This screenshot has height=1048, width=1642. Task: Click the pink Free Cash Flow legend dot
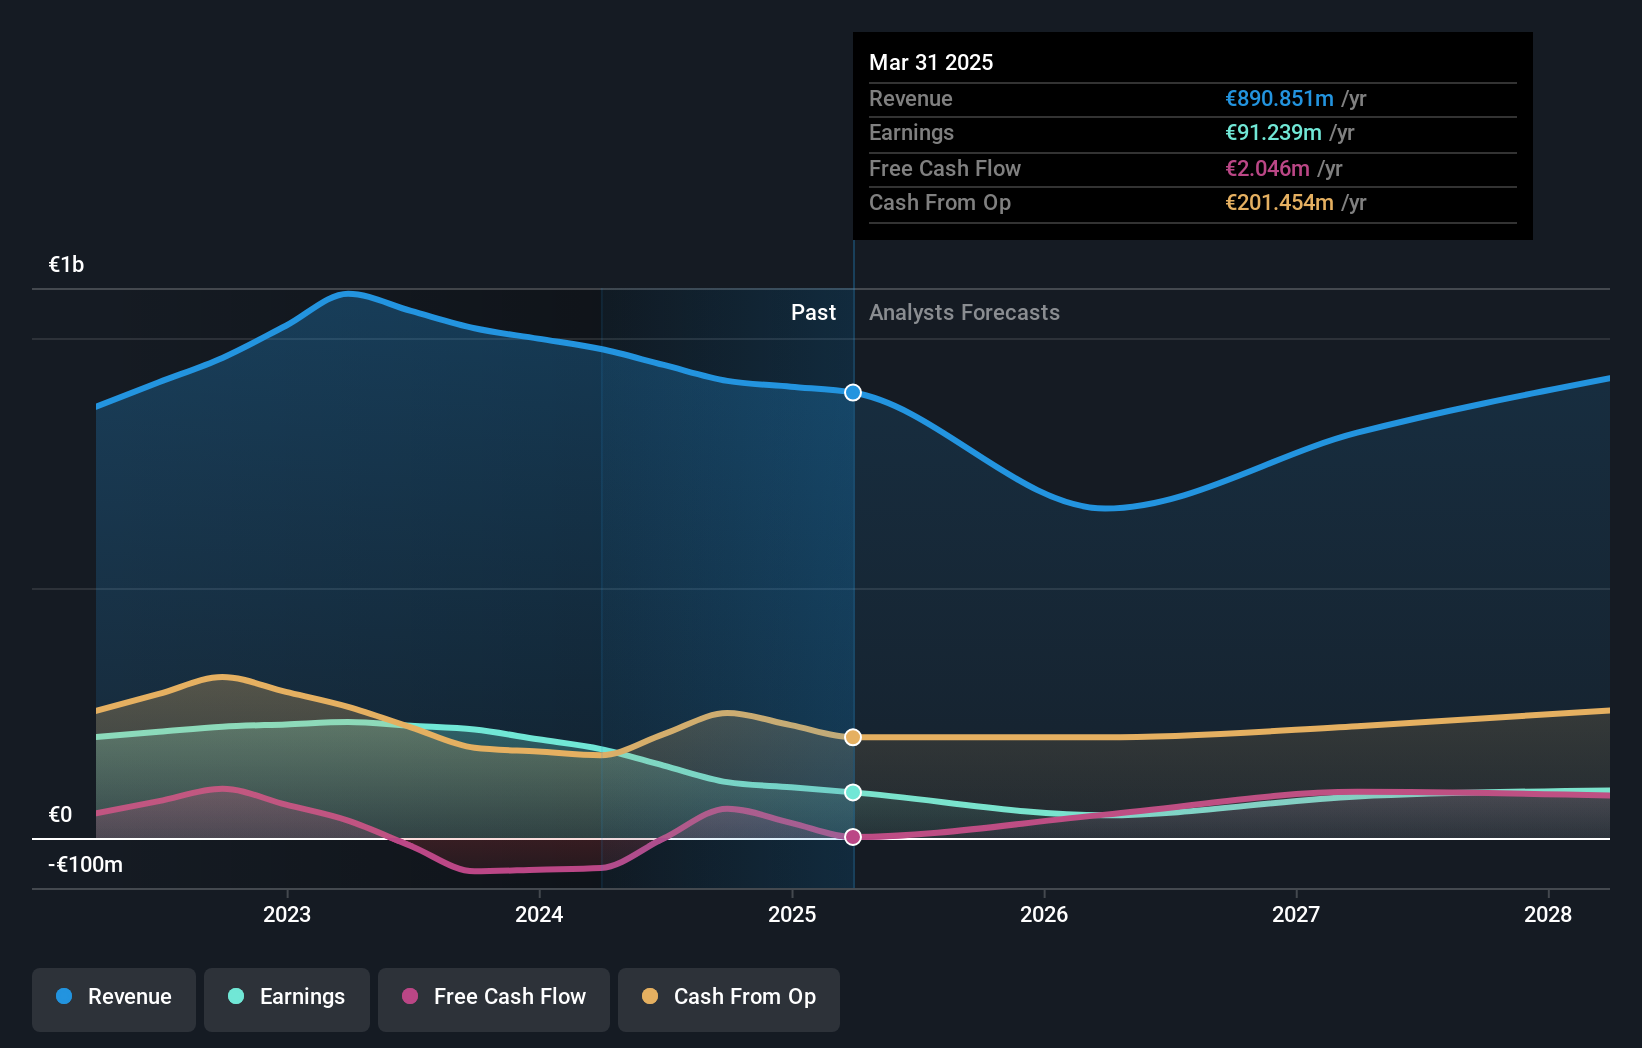[409, 997]
